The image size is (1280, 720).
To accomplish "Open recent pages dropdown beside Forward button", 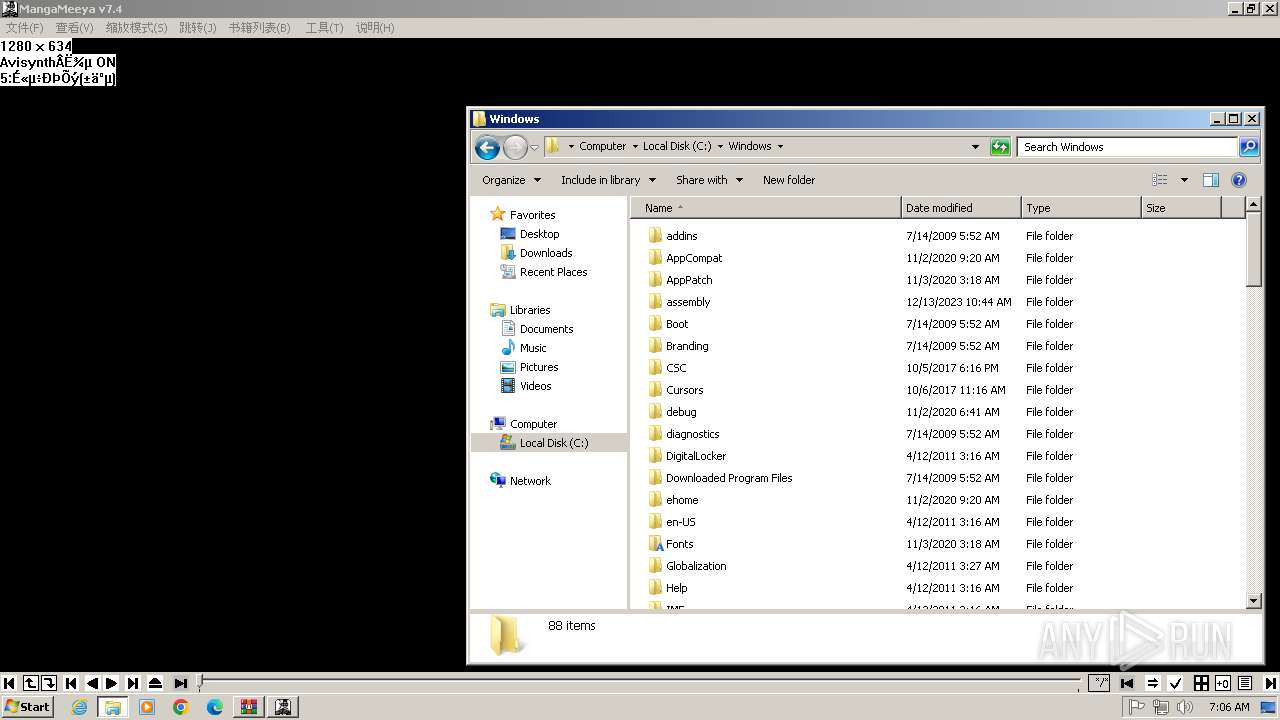I will click(534, 147).
